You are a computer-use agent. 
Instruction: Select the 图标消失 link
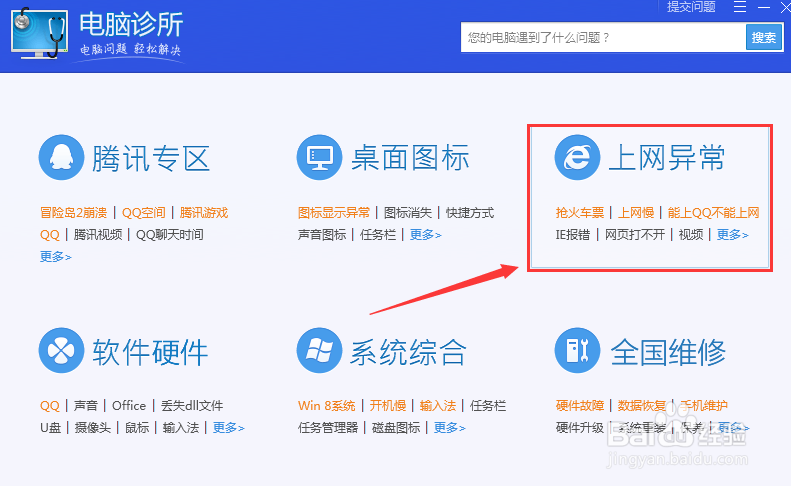point(408,212)
